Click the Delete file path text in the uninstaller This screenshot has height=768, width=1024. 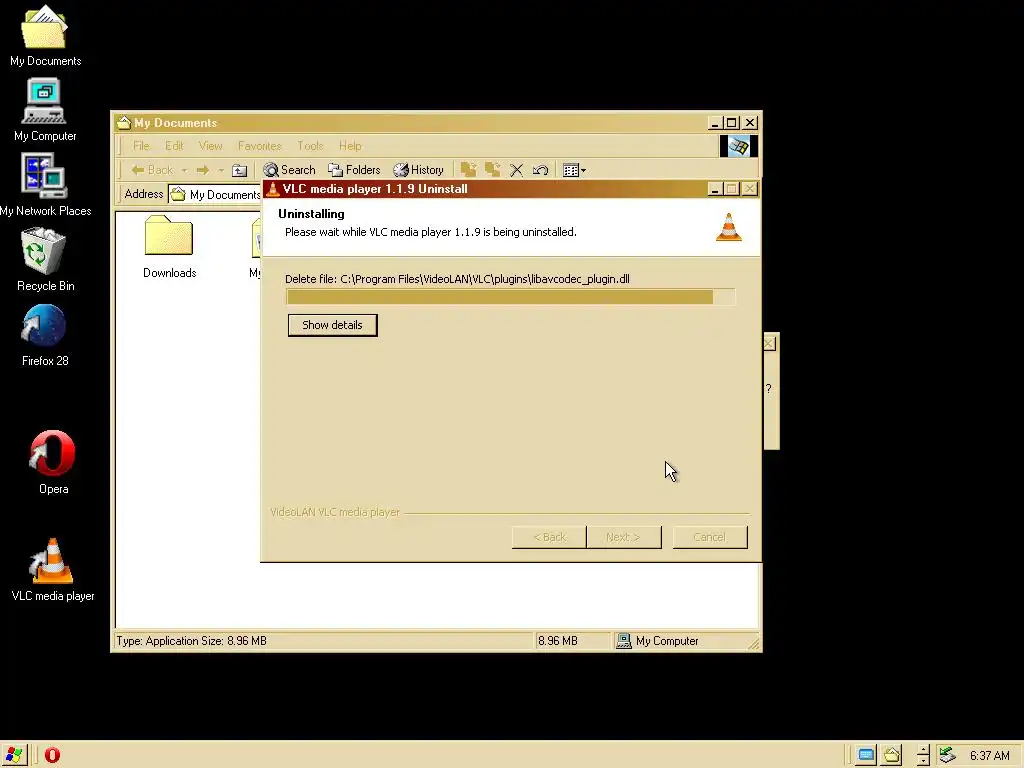[457, 279]
